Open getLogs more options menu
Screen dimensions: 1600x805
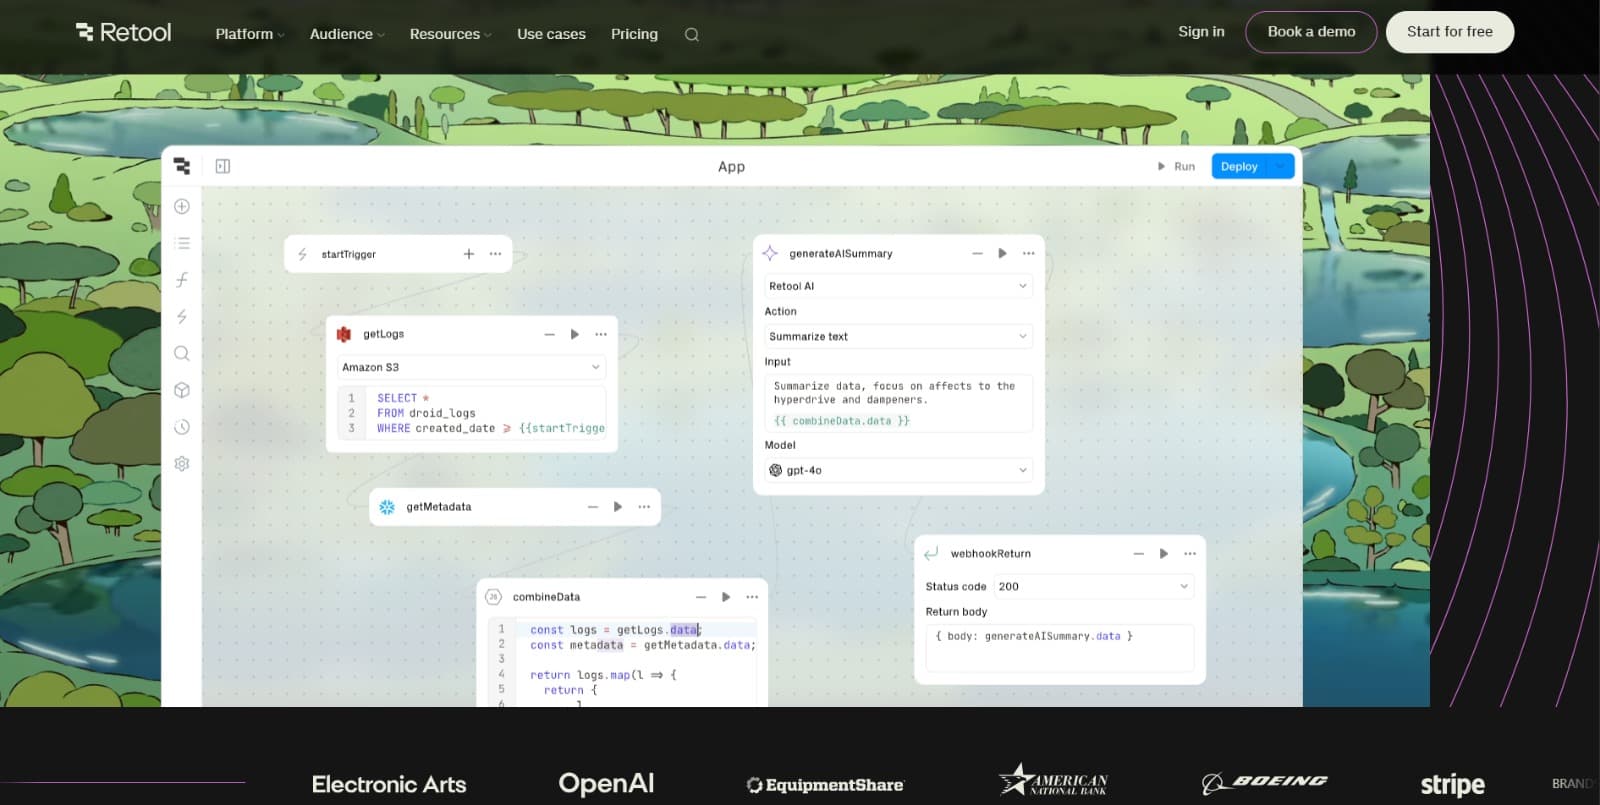[x=601, y=334]
